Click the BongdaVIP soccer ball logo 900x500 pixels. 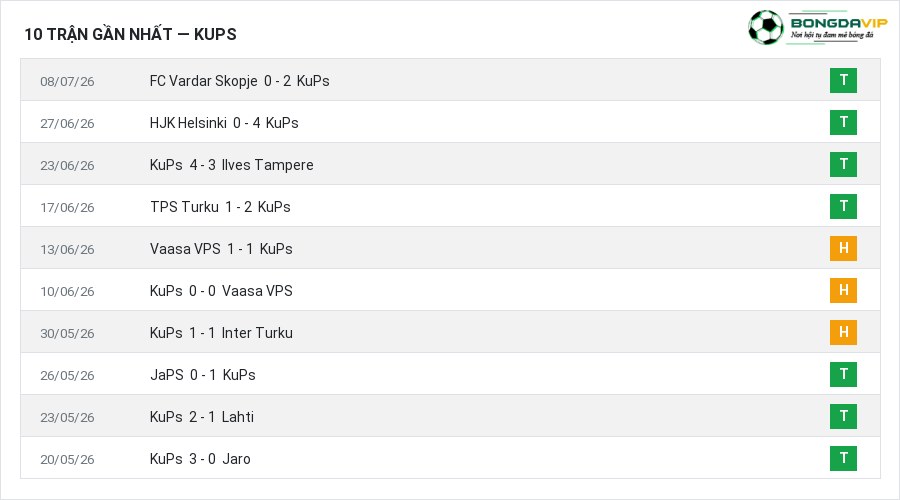point(765,27)
